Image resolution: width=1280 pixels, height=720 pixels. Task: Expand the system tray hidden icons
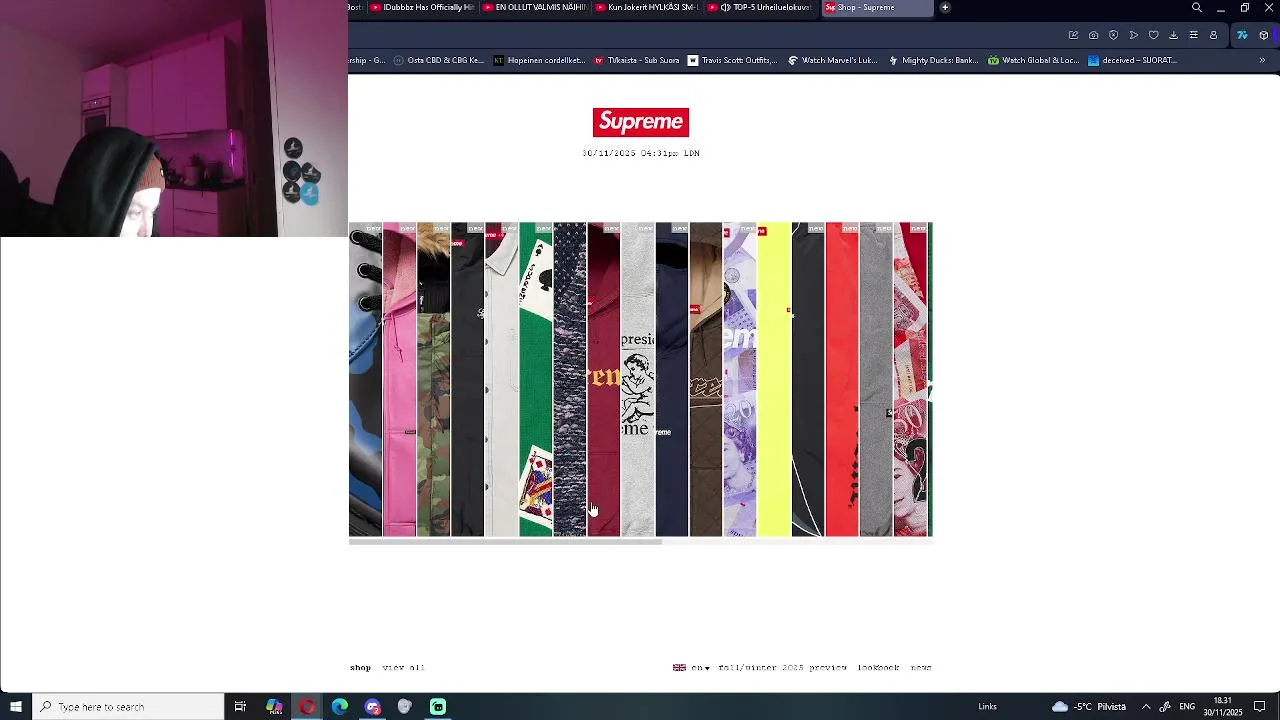pyautogui.click(x=1146, y=706)
